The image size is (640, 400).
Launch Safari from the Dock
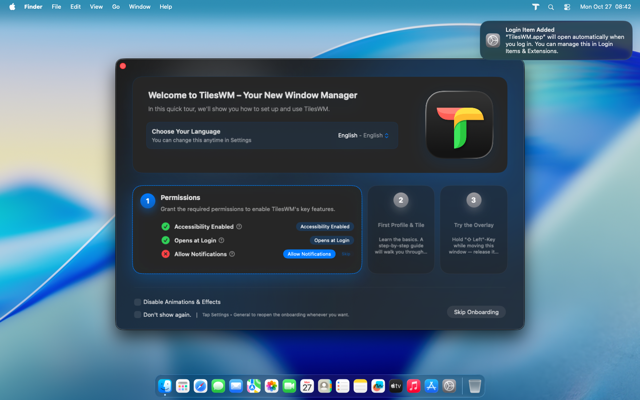[x=200, y=386]
